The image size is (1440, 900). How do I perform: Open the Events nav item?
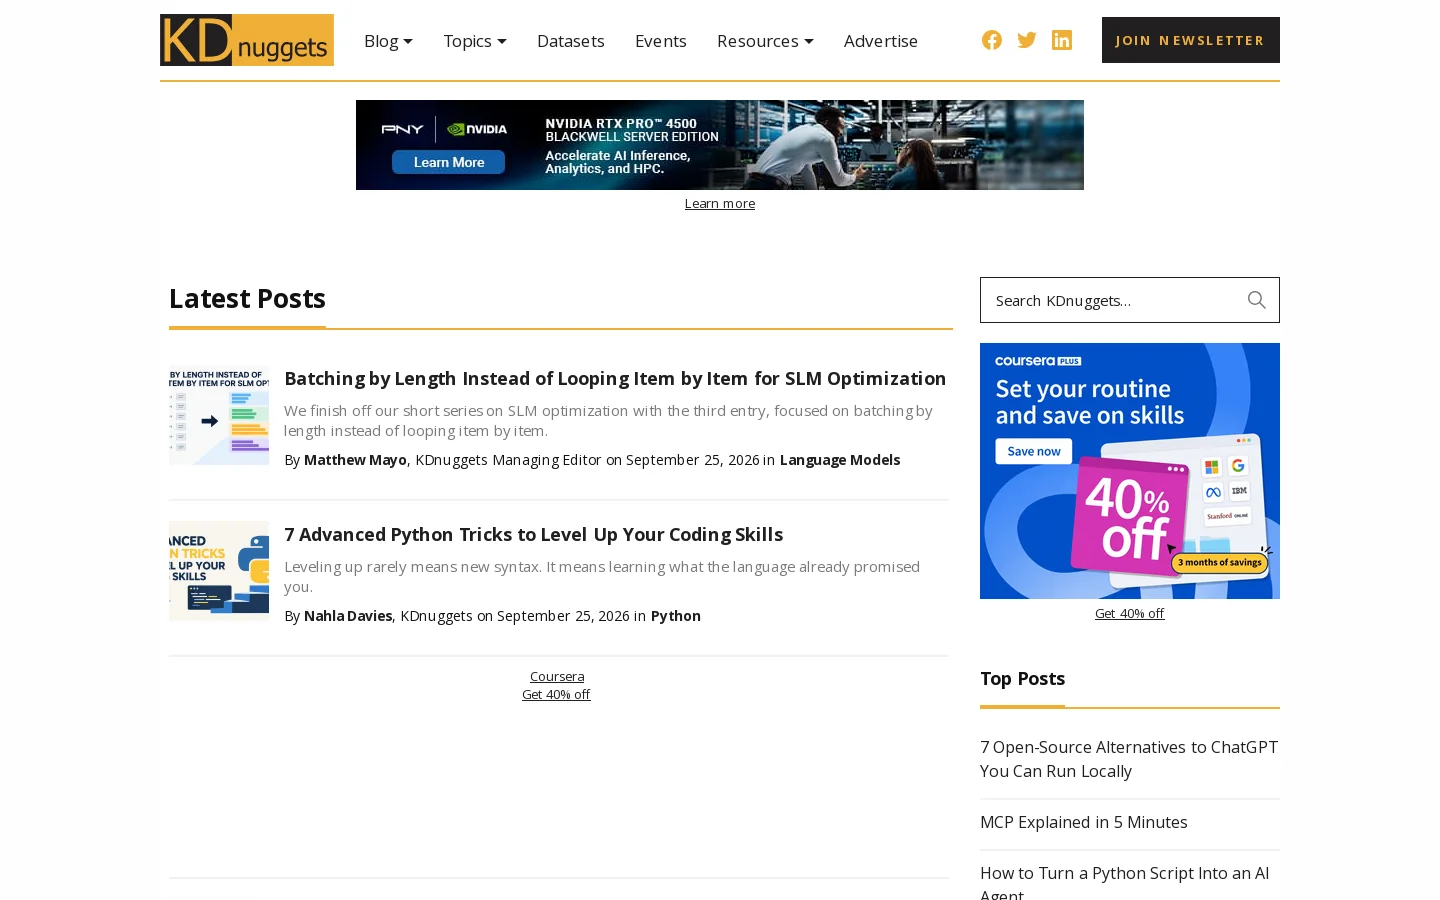click(661, 41)
